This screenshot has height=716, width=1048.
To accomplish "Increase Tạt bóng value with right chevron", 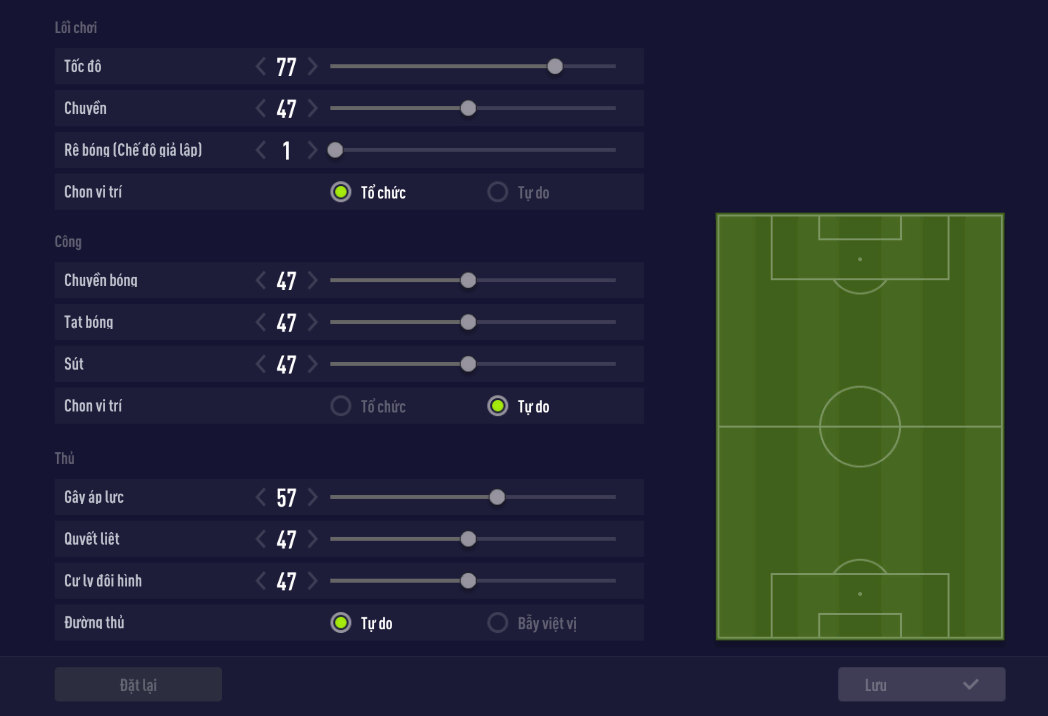I will click(313, 322).
